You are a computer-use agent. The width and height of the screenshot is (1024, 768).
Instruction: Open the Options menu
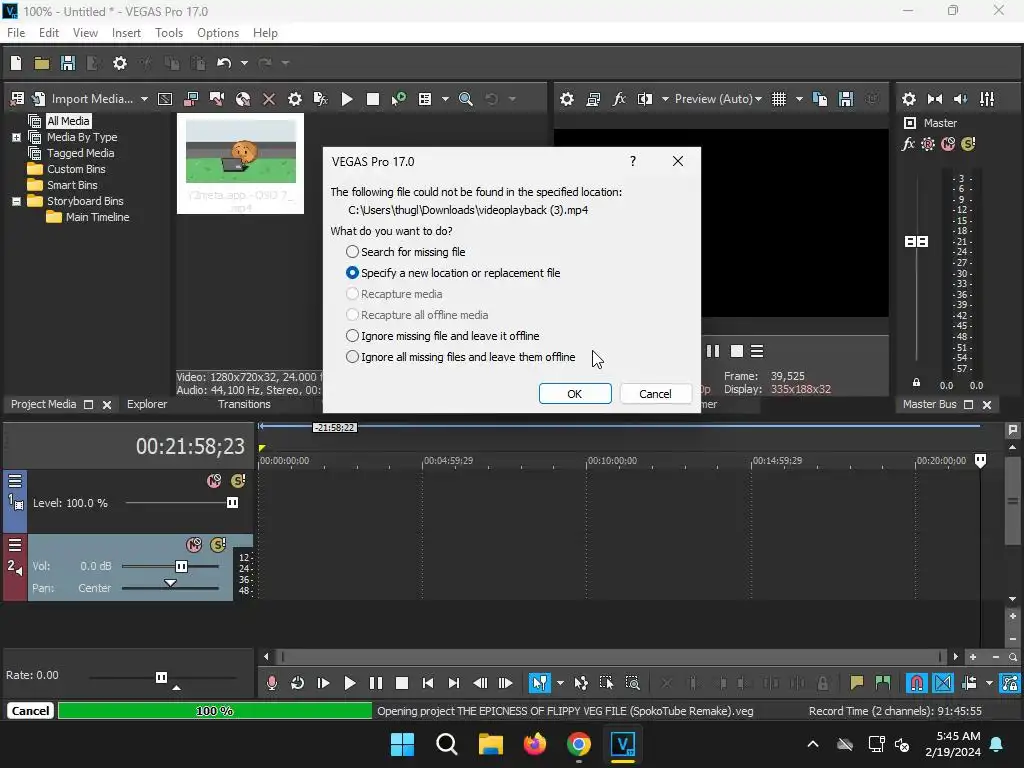coord(218,33)
